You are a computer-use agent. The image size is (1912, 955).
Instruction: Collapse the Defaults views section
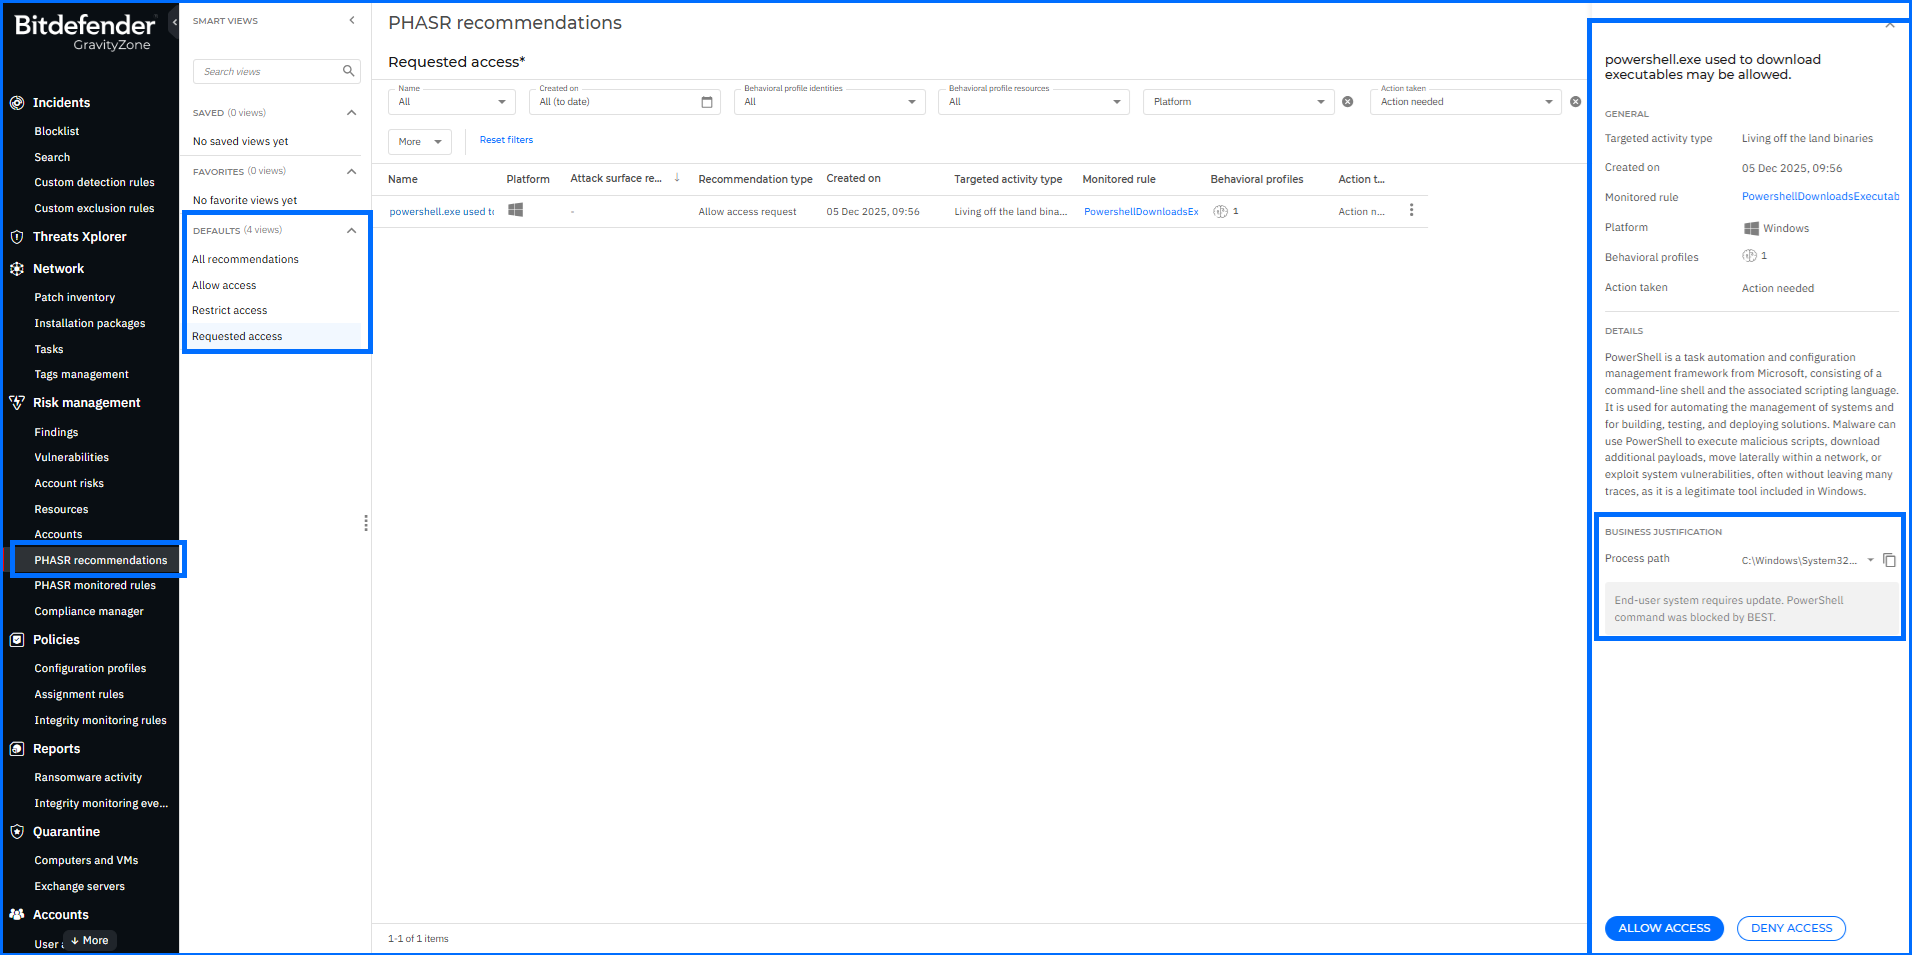(x=351, y=230)
